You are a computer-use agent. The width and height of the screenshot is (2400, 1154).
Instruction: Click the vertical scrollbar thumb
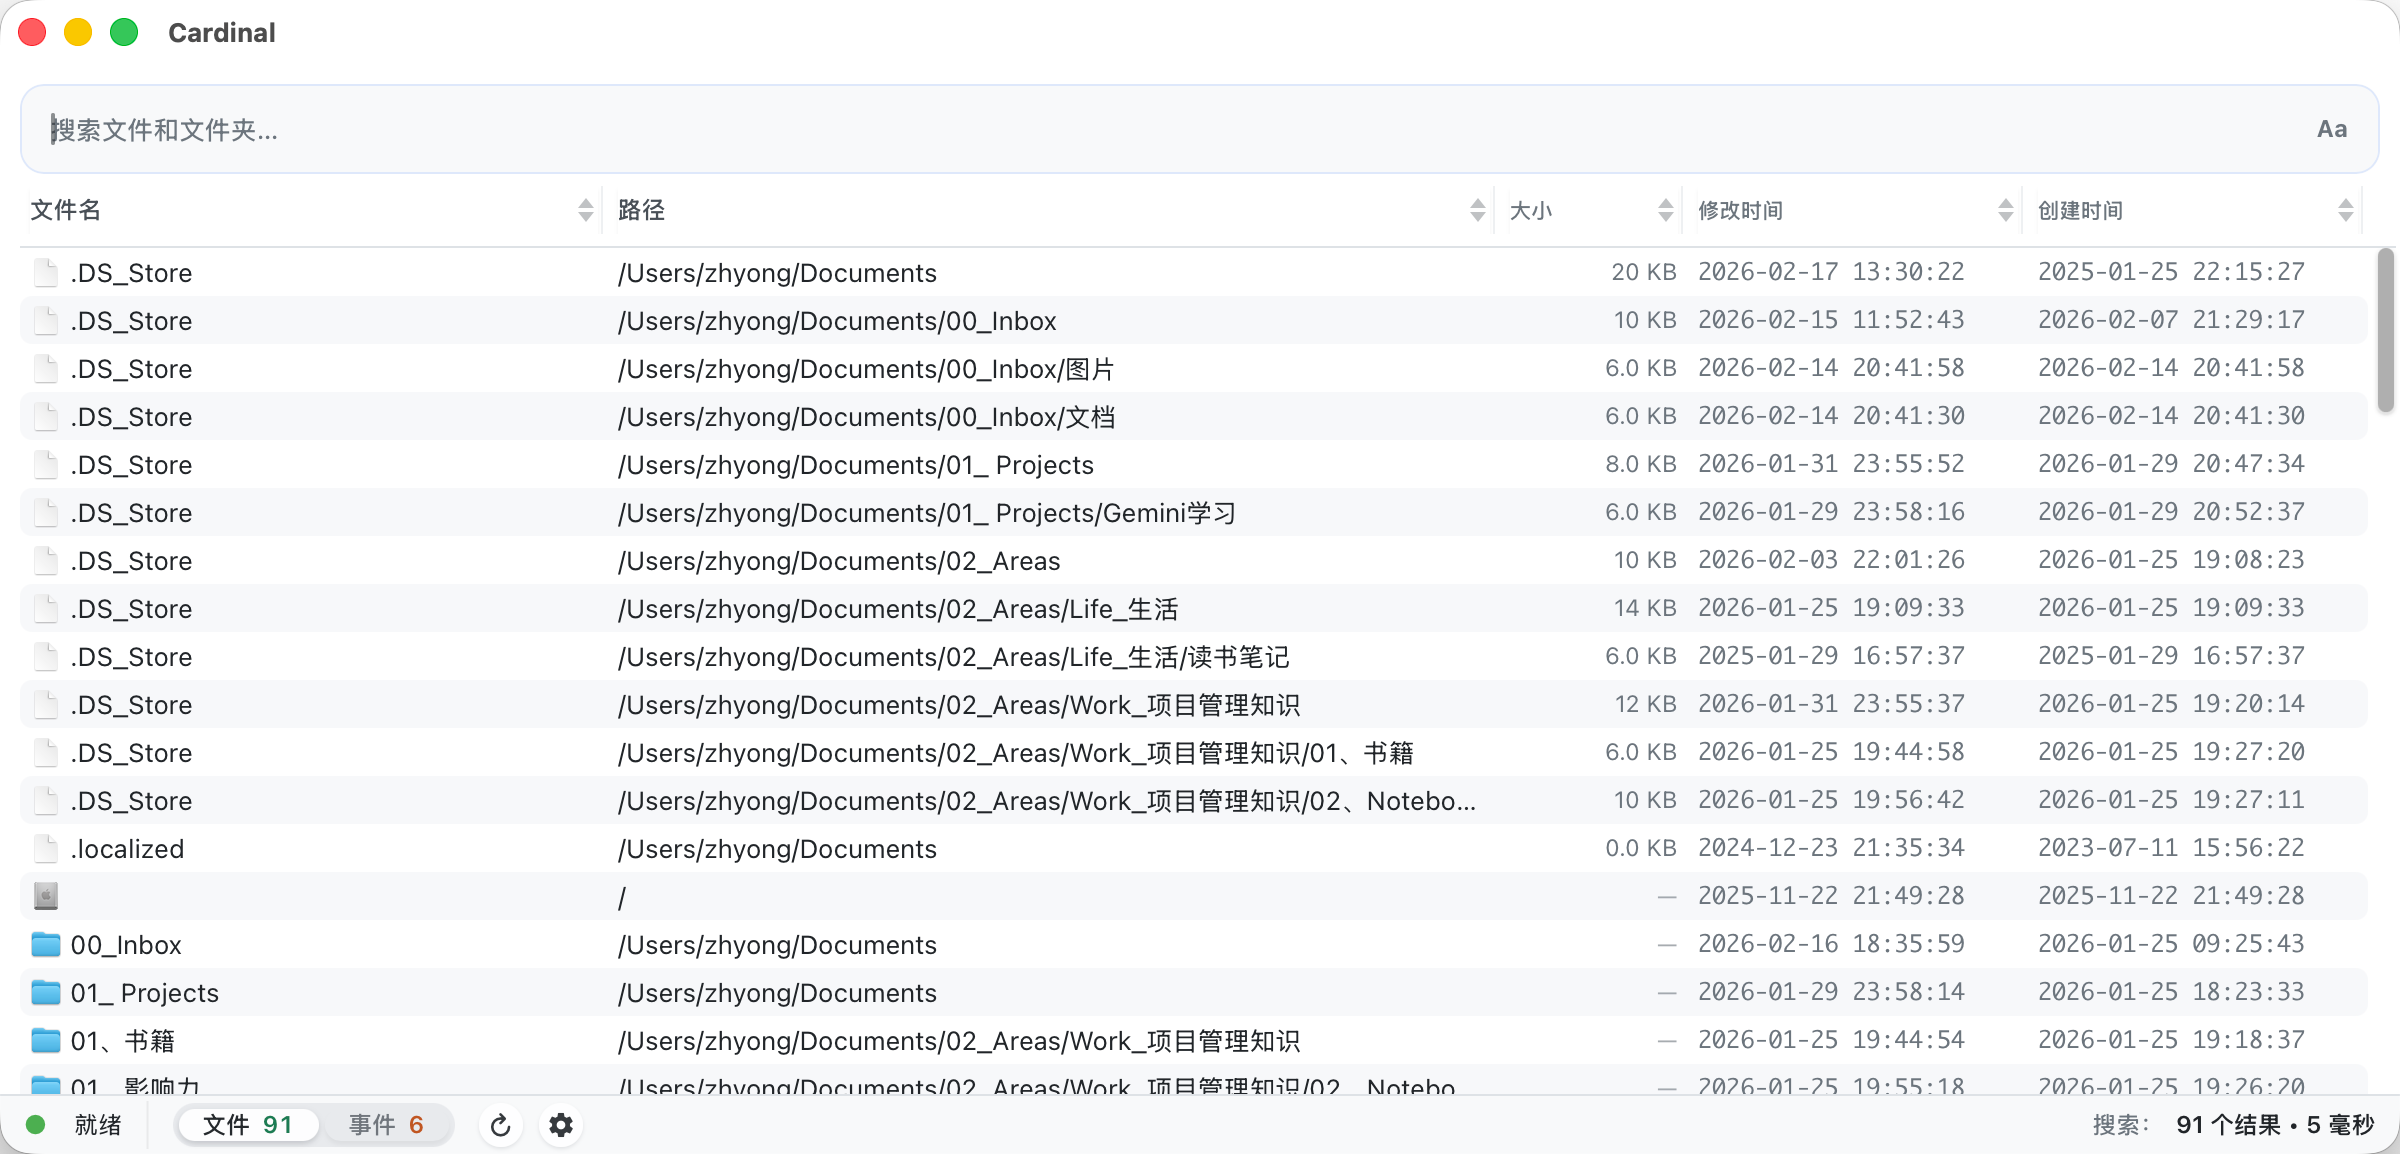[x=2385, y=330]
